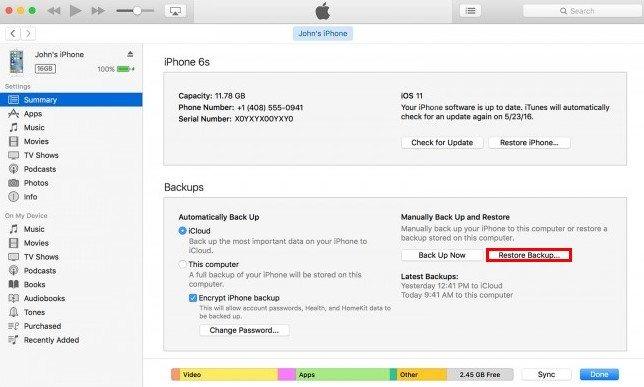Eject John's iPhone with eject icon
The image size is (644, 387).
tap(130, 54)
